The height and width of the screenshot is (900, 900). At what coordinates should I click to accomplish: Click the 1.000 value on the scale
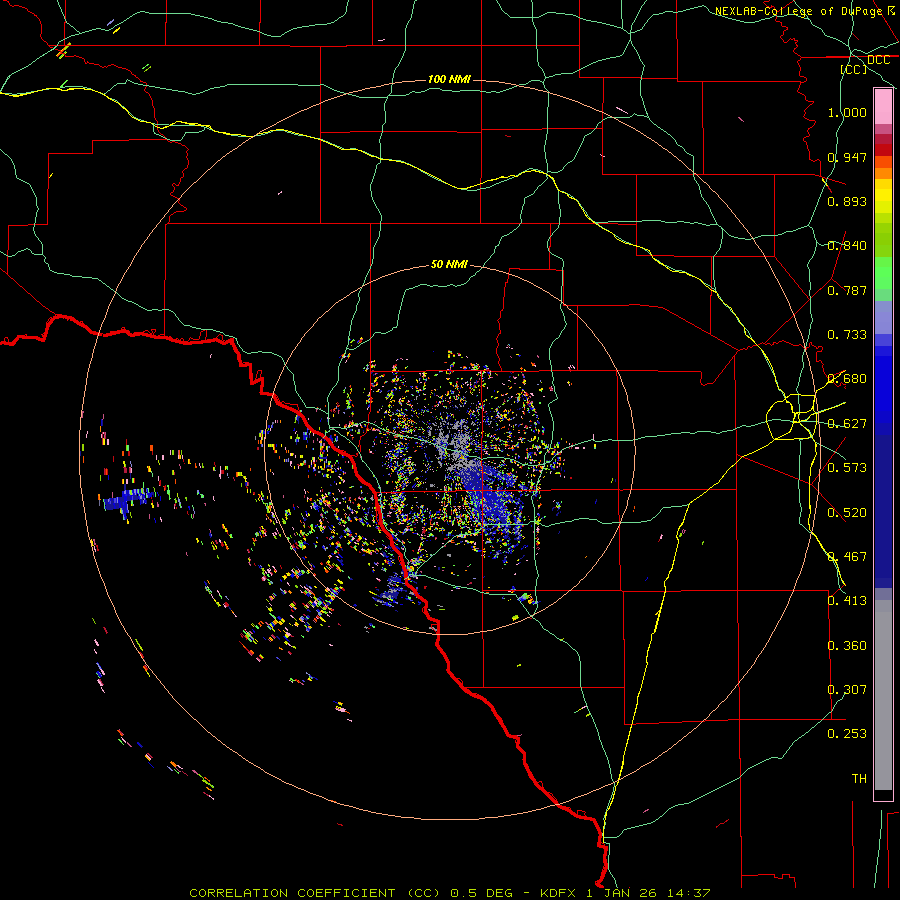[847, 112]
